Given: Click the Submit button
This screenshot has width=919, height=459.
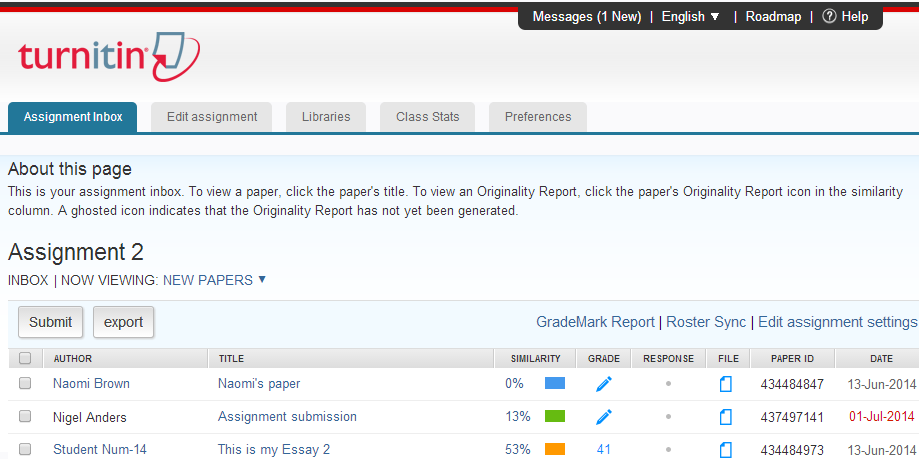Looking at the screenshot, I should coord(50,322).
